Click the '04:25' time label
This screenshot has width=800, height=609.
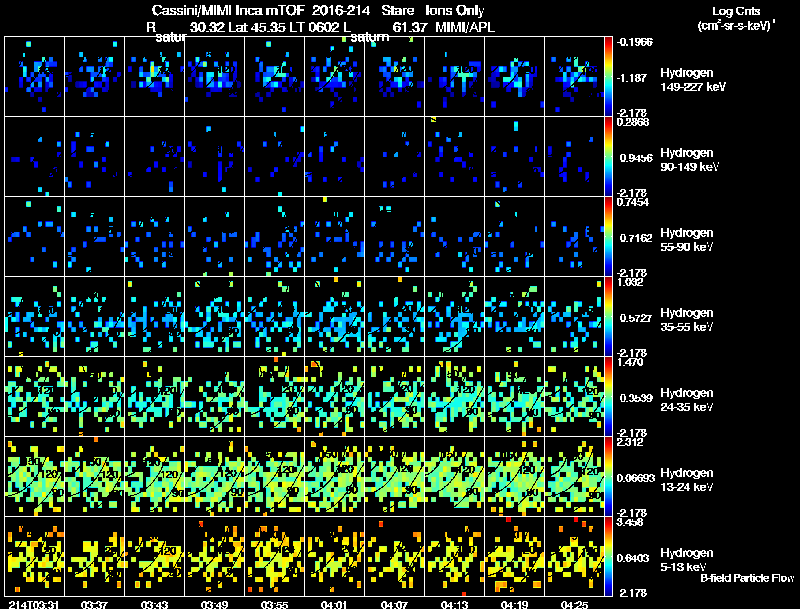tap(574, 604)
